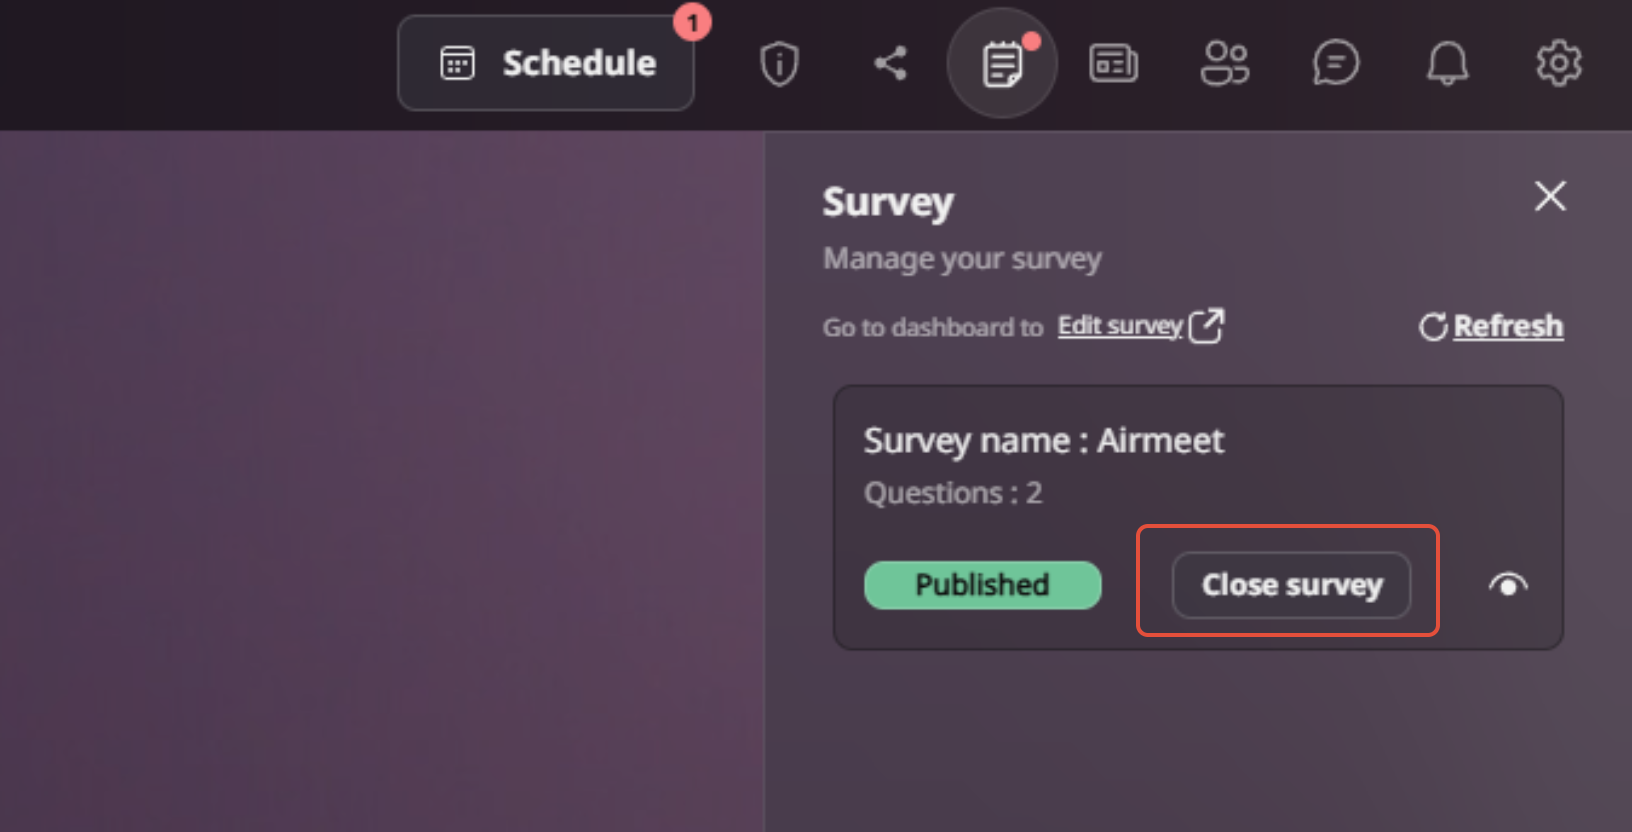
Task: Show the people list icon
Action: tap(1224, 64)
